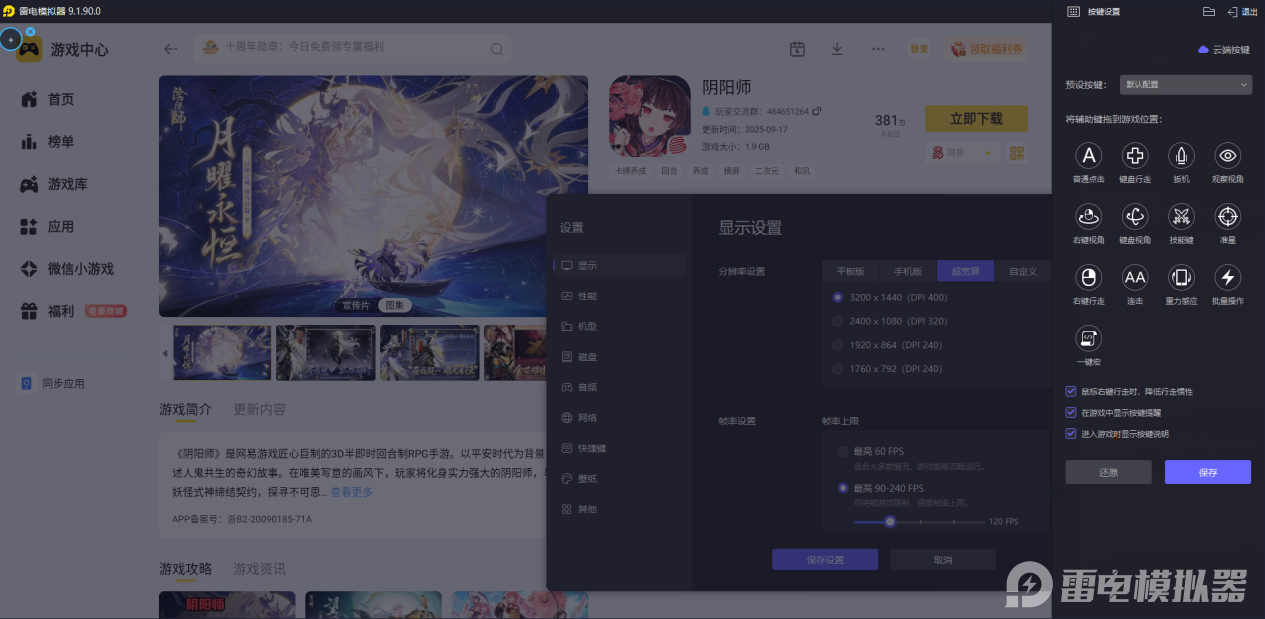The height and width of the screenshot is (619, 1265).
Task: Switch to the 自定义 resolution tab
Action: coord(1023,271)
